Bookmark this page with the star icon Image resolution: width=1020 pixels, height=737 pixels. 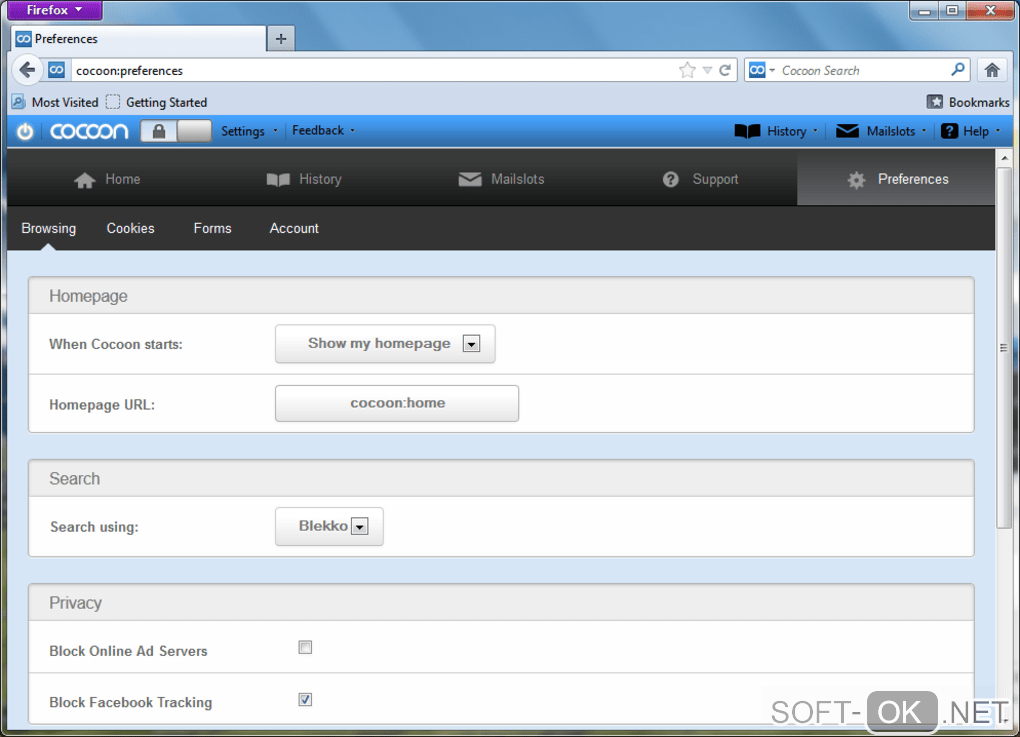tap(687, 70)
